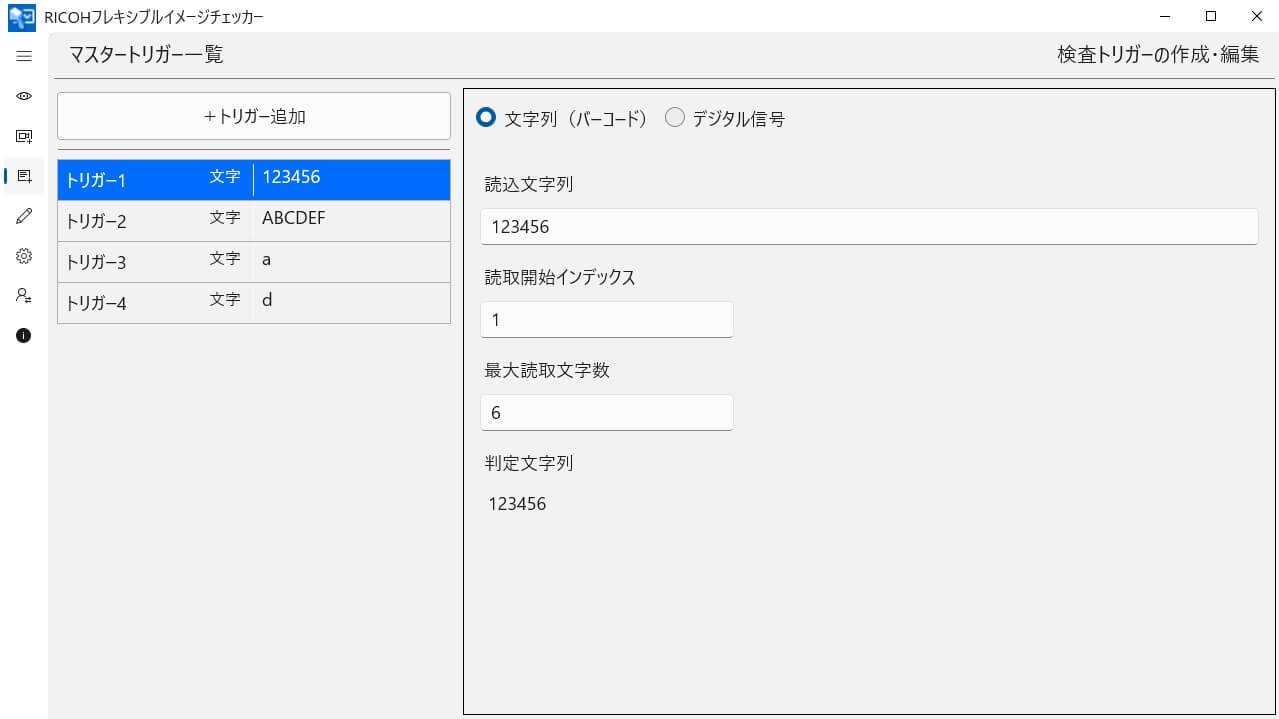The width and height of the screenshot is (1279, 719).
Task: Select トリガー2 with value ABCDEF
Action: [x=254, y=221]
